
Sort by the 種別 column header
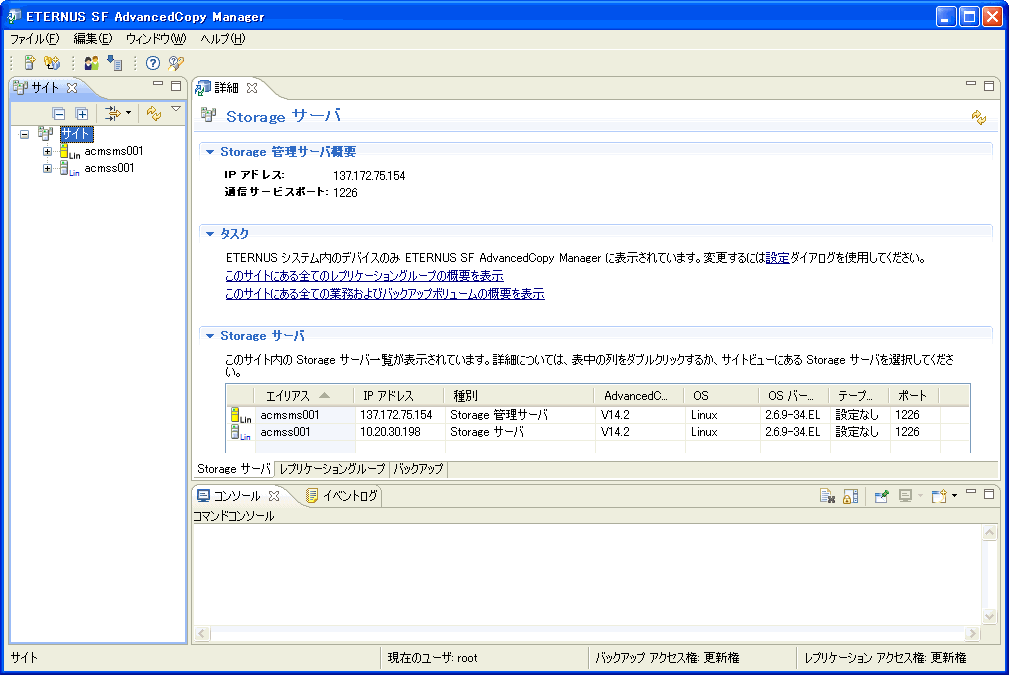coord(519,396)
